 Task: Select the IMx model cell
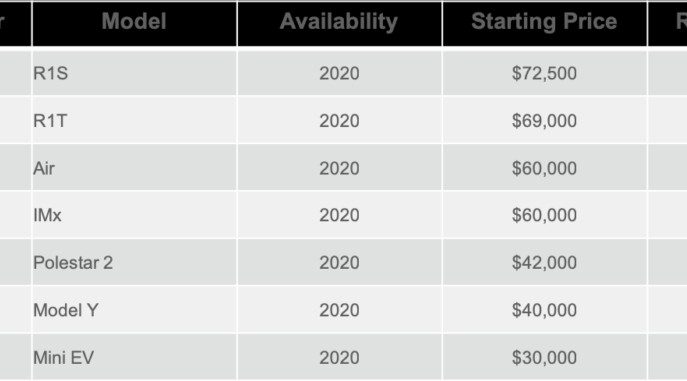tap(135, 215)
